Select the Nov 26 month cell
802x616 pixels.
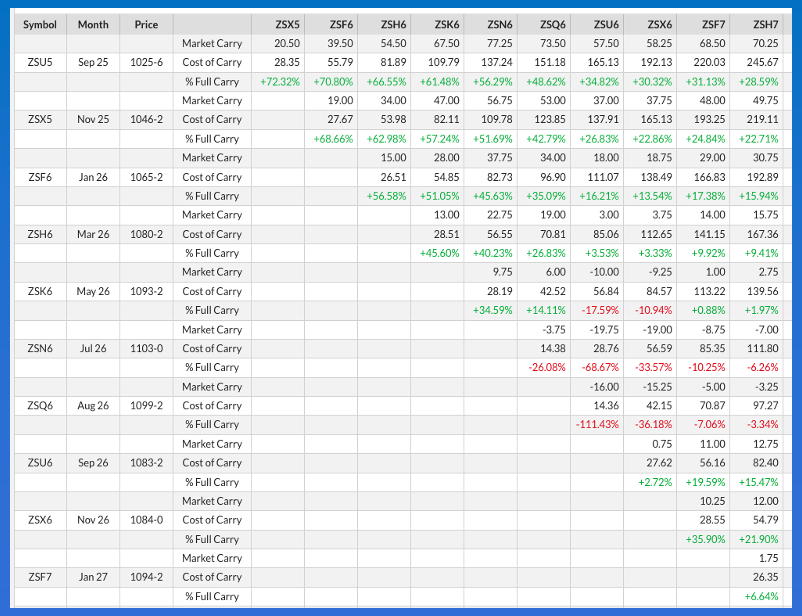point(93,520)
